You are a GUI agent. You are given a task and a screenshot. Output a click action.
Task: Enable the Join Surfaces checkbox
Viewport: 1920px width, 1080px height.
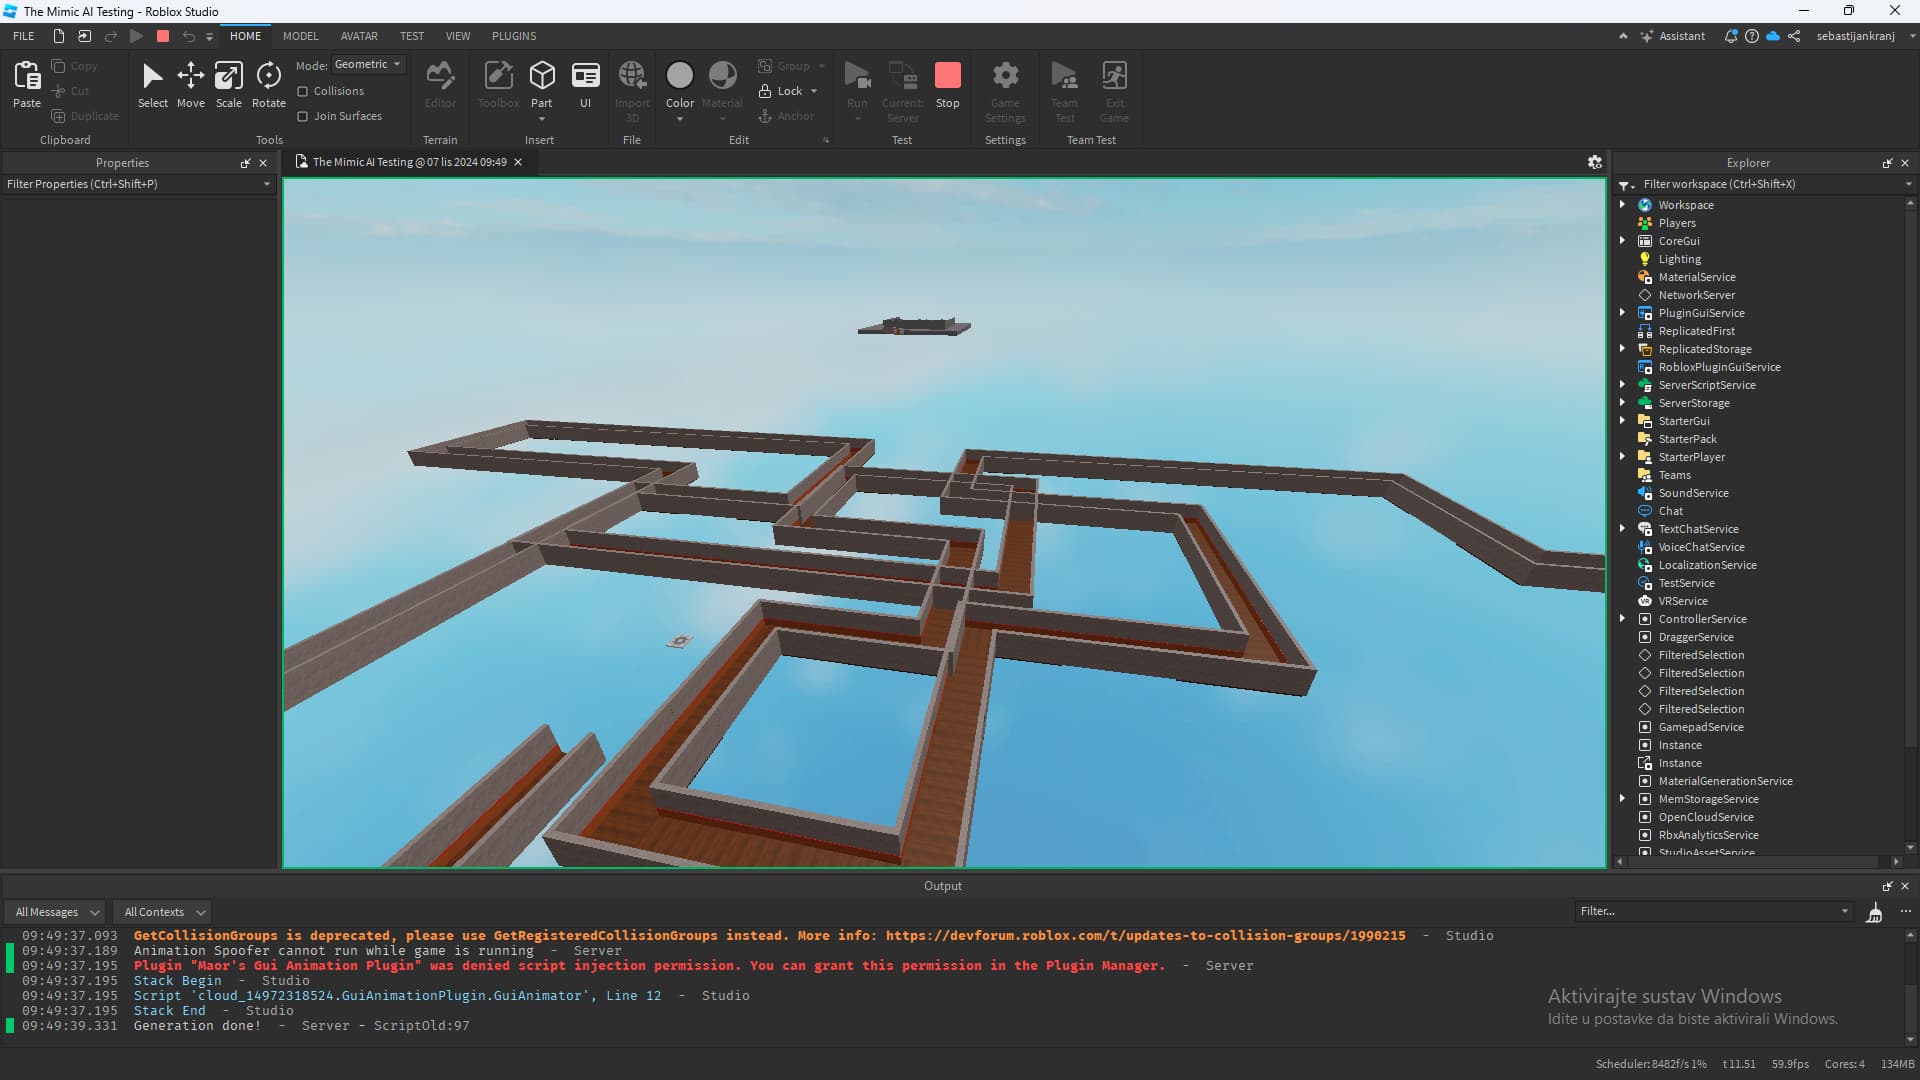[303, 116]
